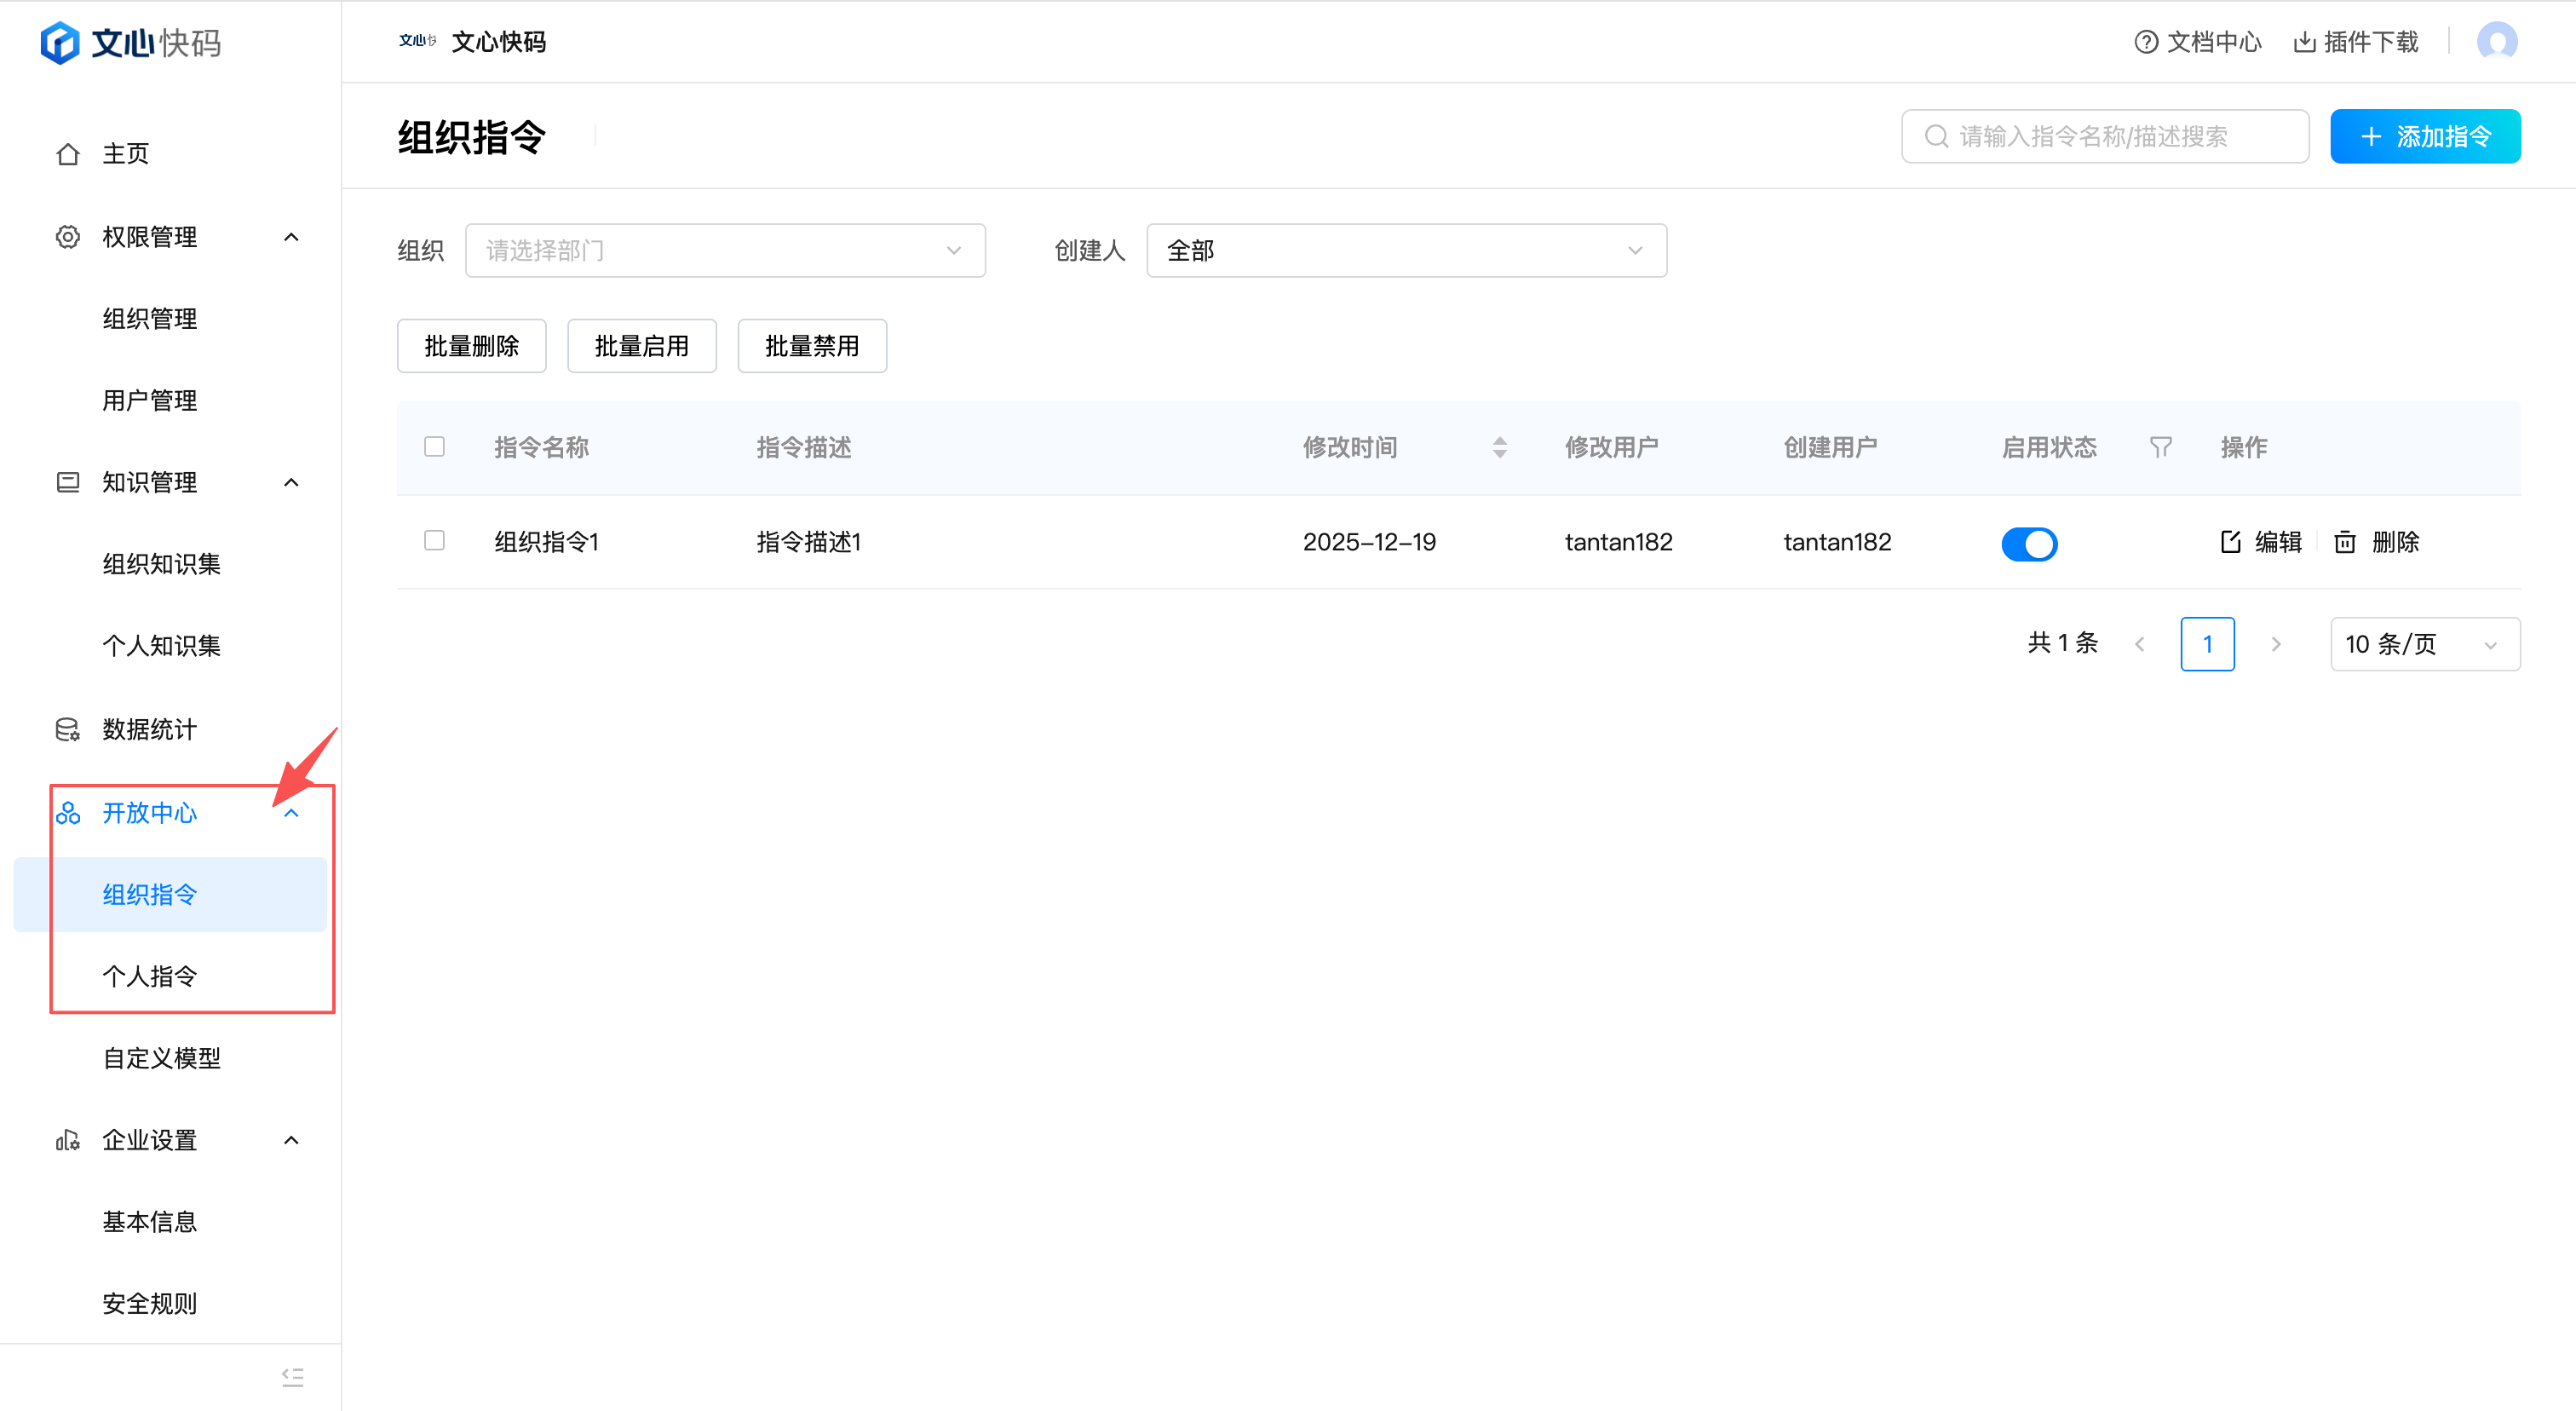The image size is (2576, 1411).
Task: Click the filter icon beside 启用状态
Action: tap(2160, 447)
